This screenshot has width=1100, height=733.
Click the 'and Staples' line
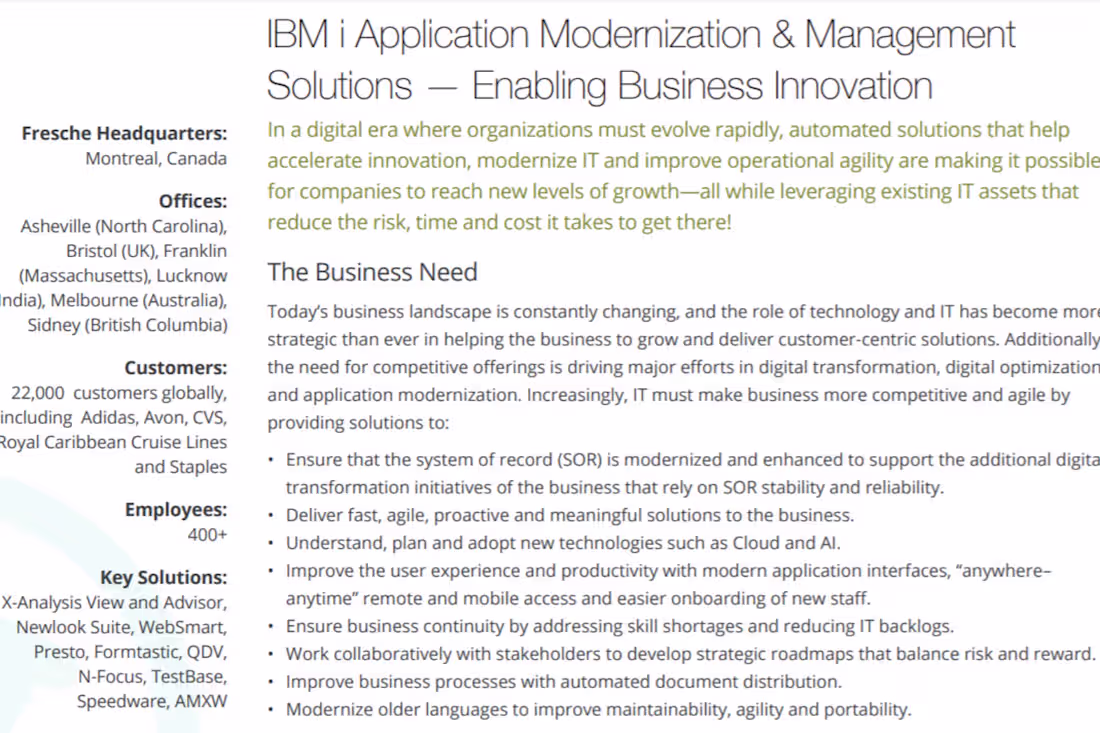click(x=181, y=466)
